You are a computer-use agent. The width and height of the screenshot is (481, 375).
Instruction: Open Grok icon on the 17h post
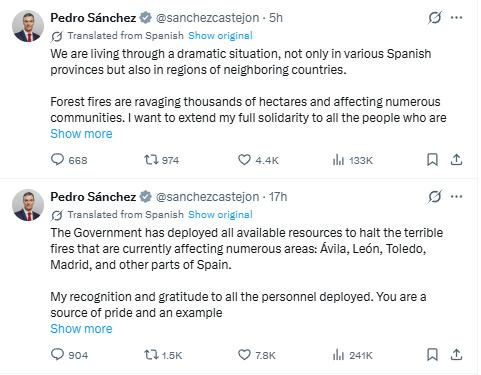coord(435,197)
